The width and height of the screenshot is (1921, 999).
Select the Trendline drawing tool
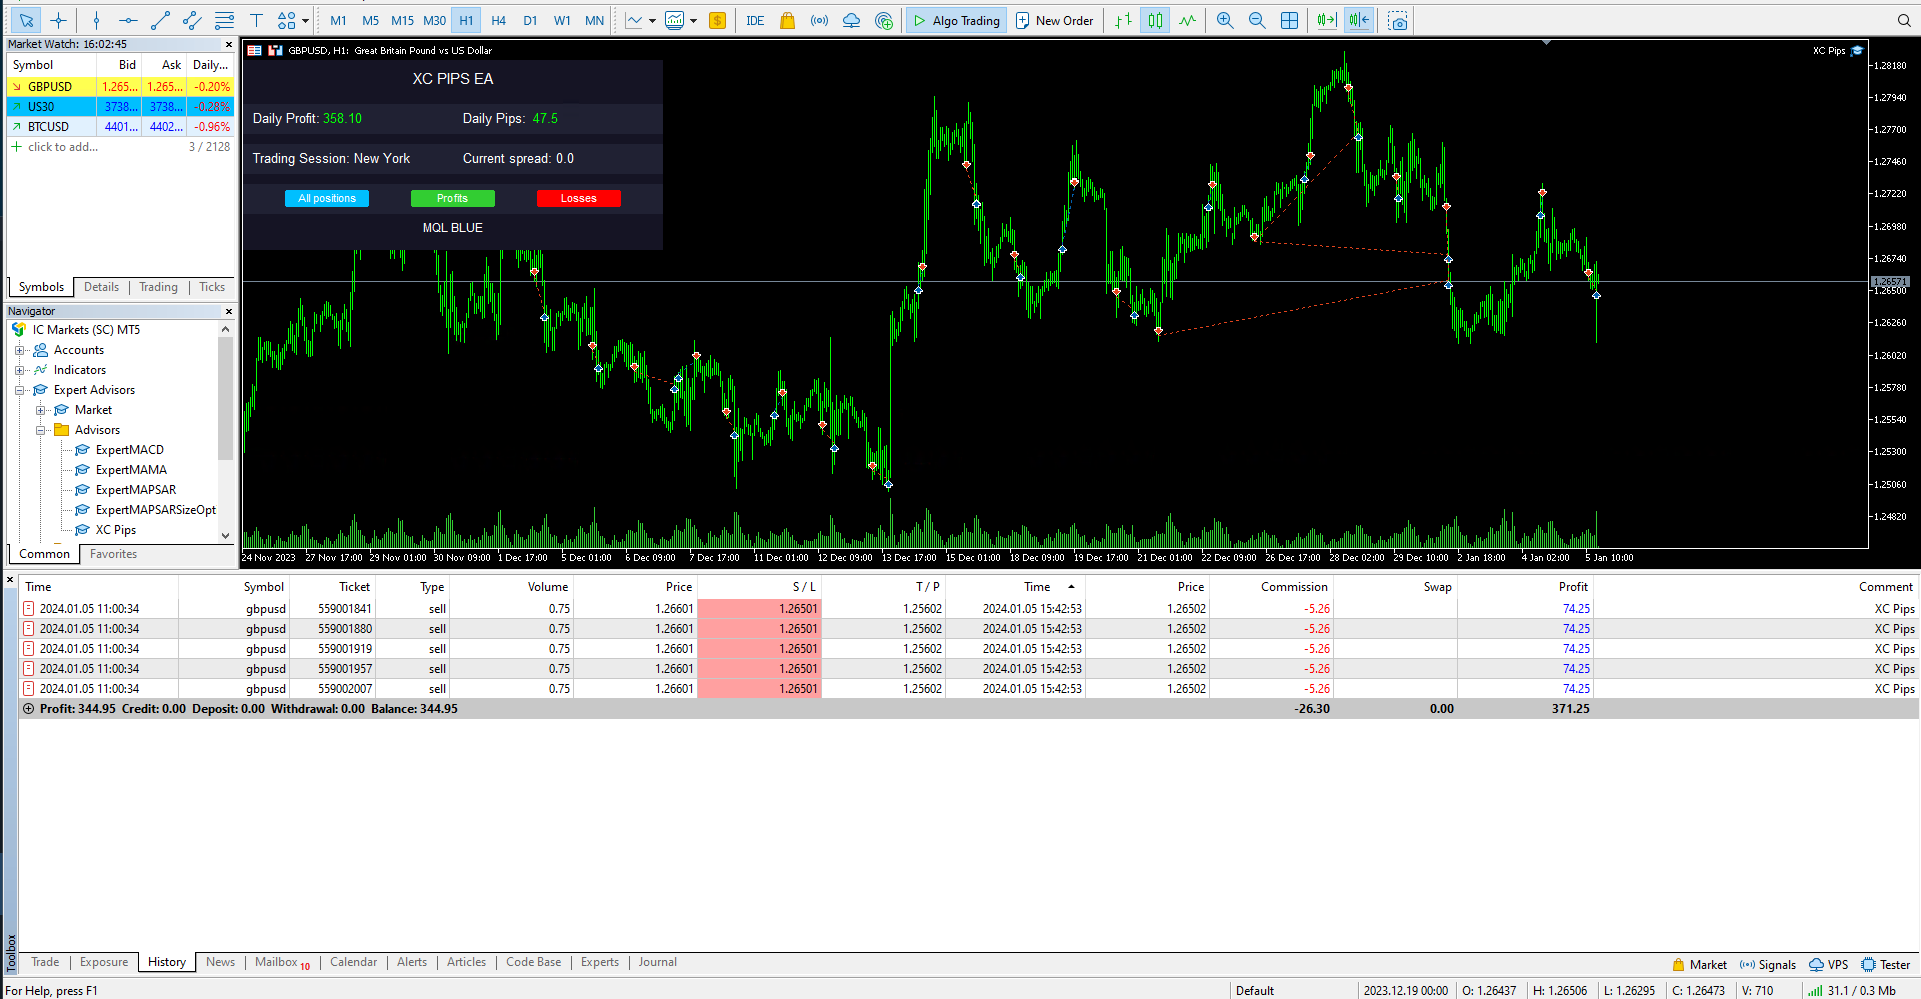[160, 20]
